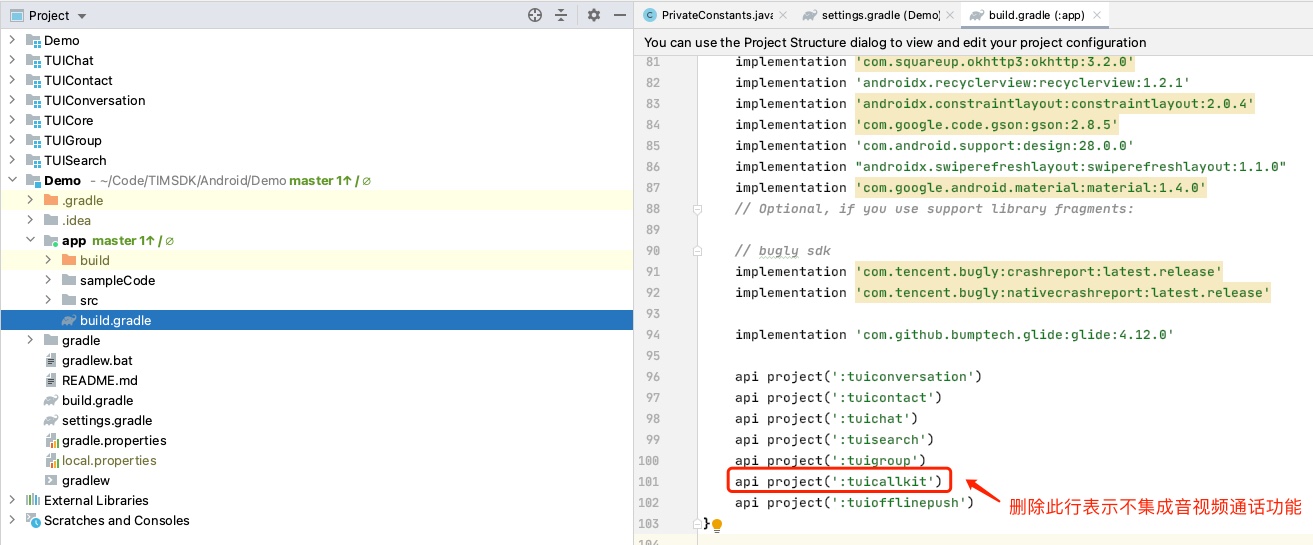Click the collapse all icon in Project panel

[x=561, y=15]
